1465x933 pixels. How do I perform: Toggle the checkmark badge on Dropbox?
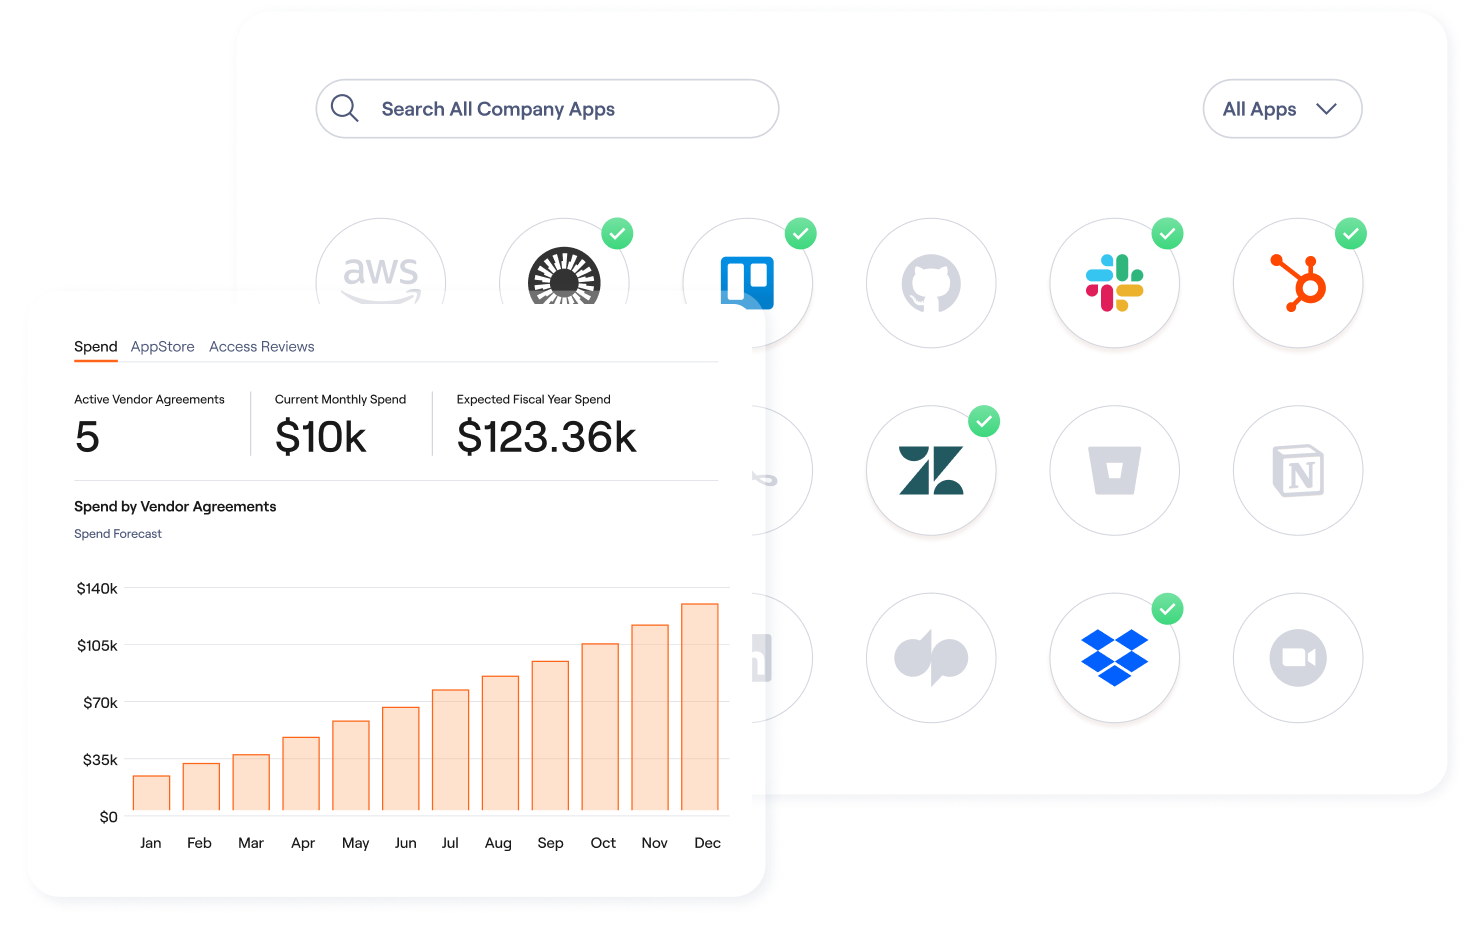pyautogui.click(x=1167, y=608)
